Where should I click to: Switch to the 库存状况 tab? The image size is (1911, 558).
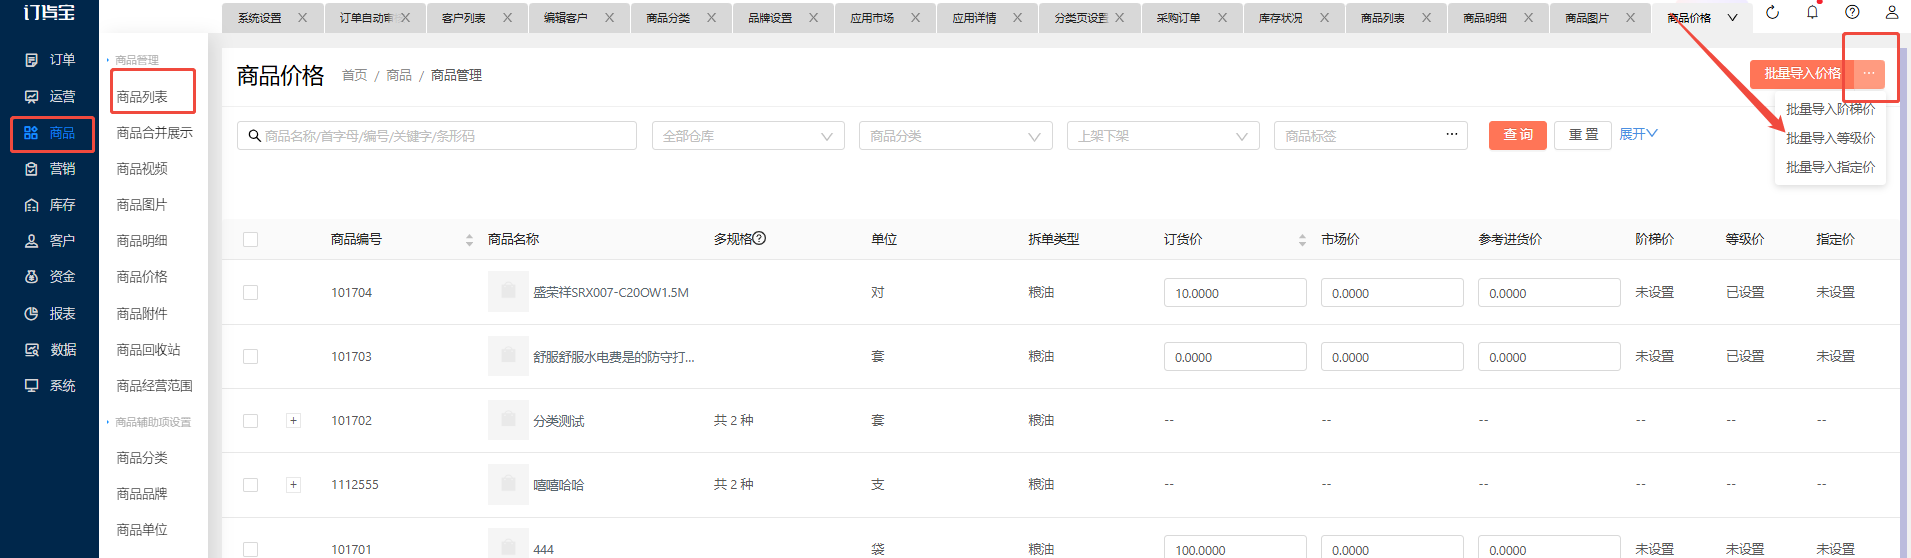1280,18
